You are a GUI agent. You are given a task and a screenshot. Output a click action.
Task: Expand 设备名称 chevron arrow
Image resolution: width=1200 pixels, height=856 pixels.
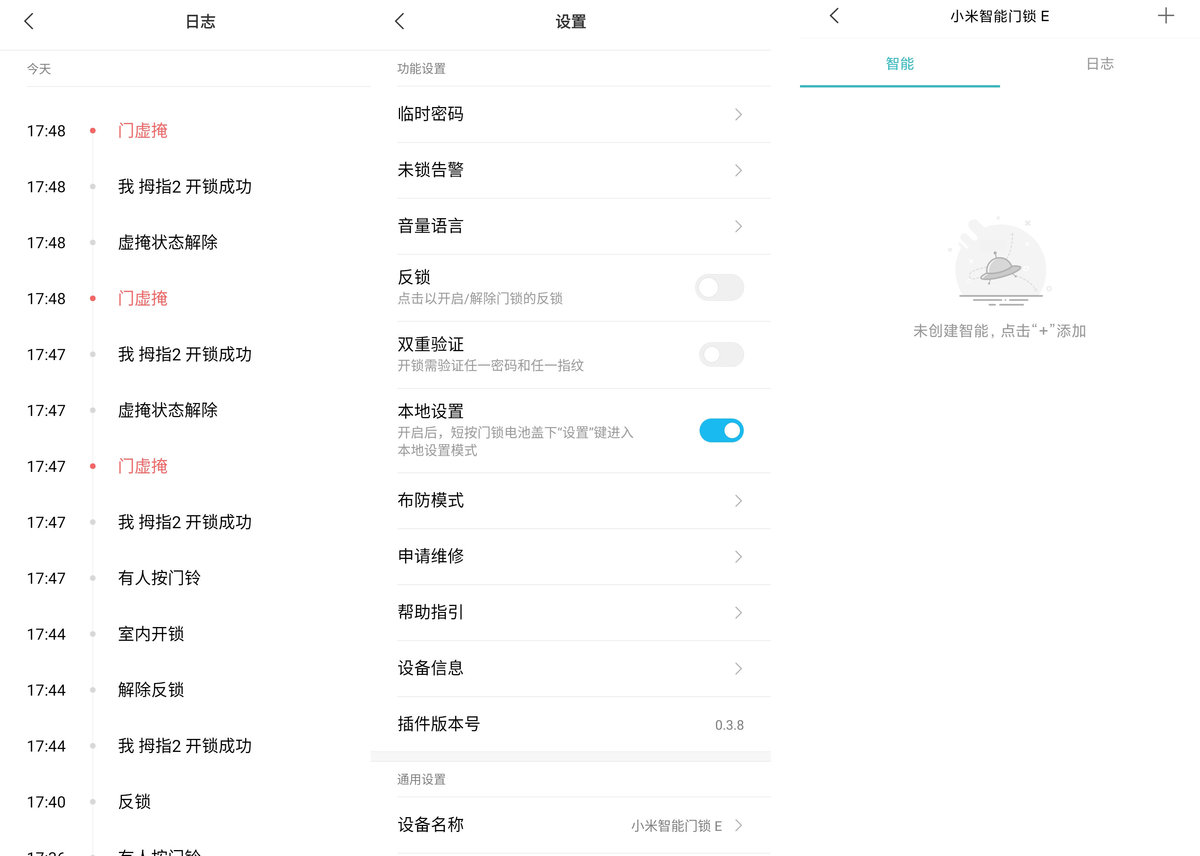(x=738, y=825)
